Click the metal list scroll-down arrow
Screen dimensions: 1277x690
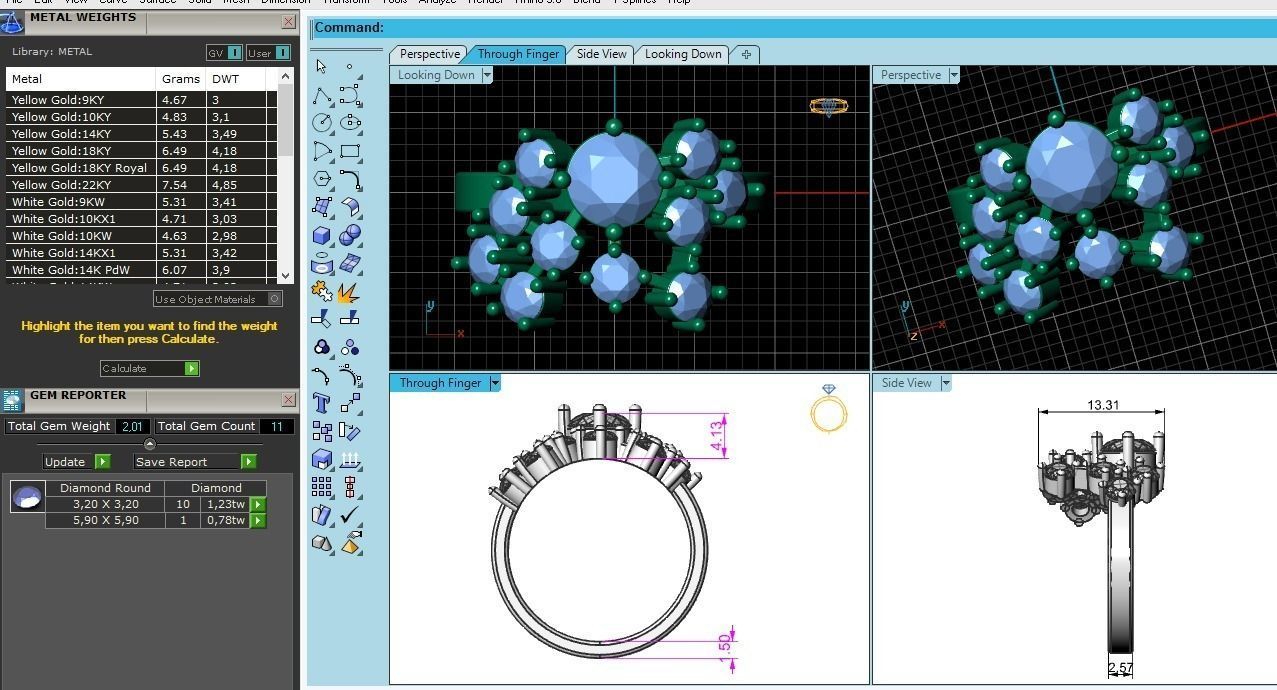(x=286, y=275)
